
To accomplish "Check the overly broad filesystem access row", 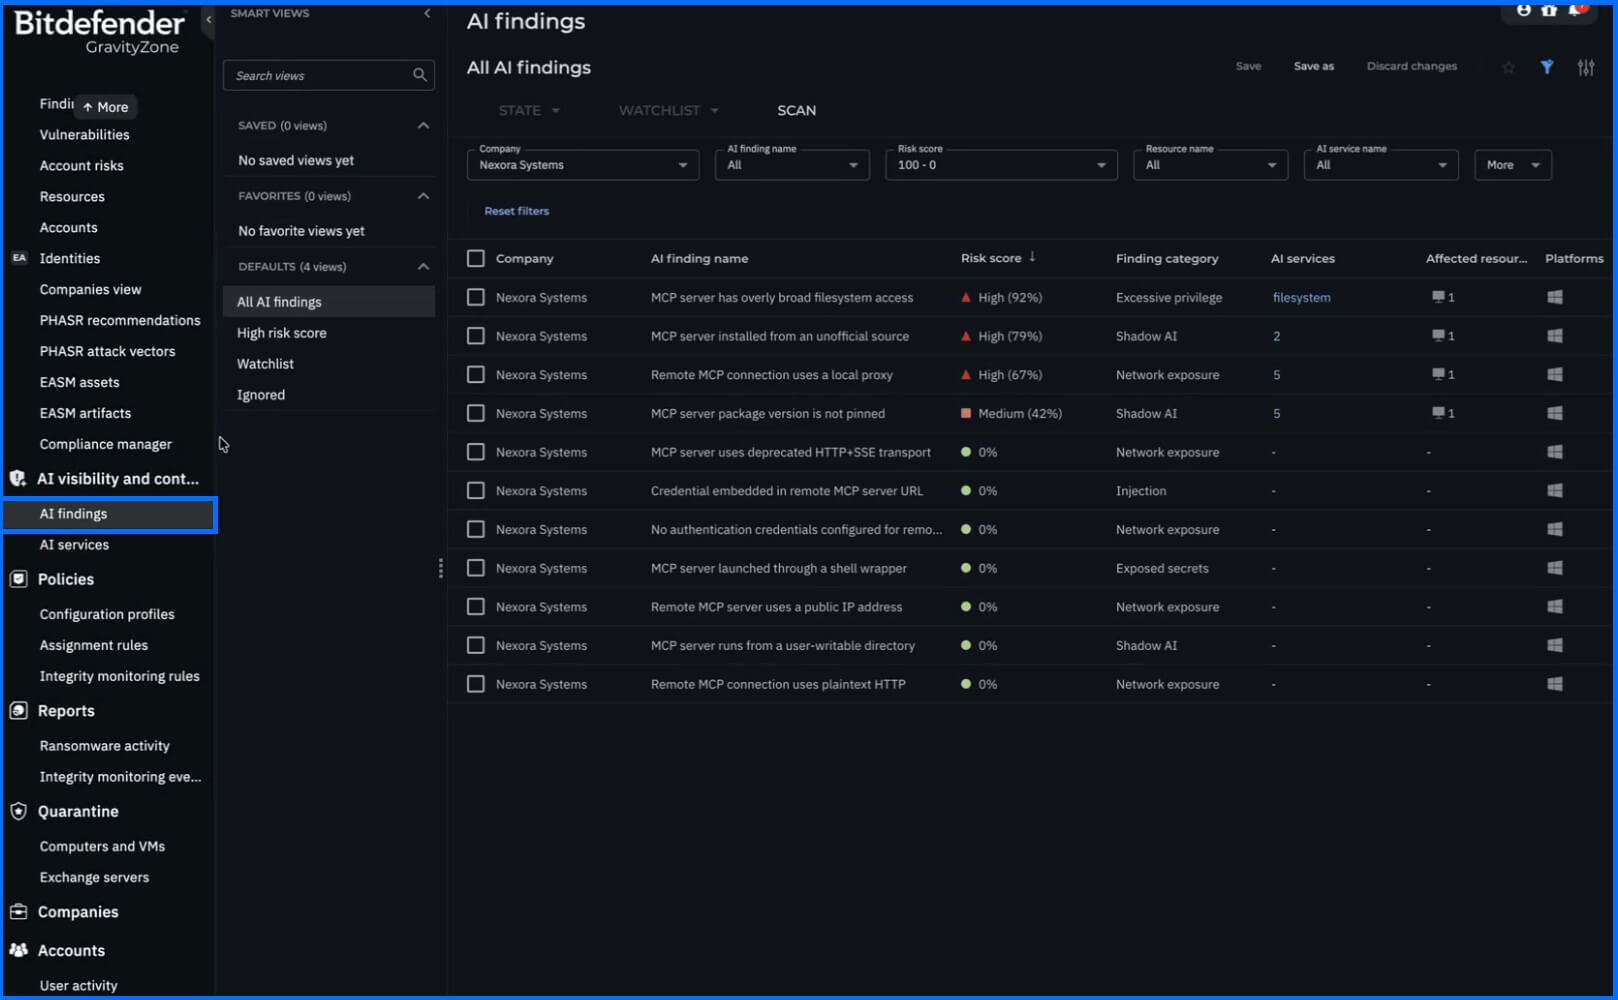I will (x=476, y=297).
